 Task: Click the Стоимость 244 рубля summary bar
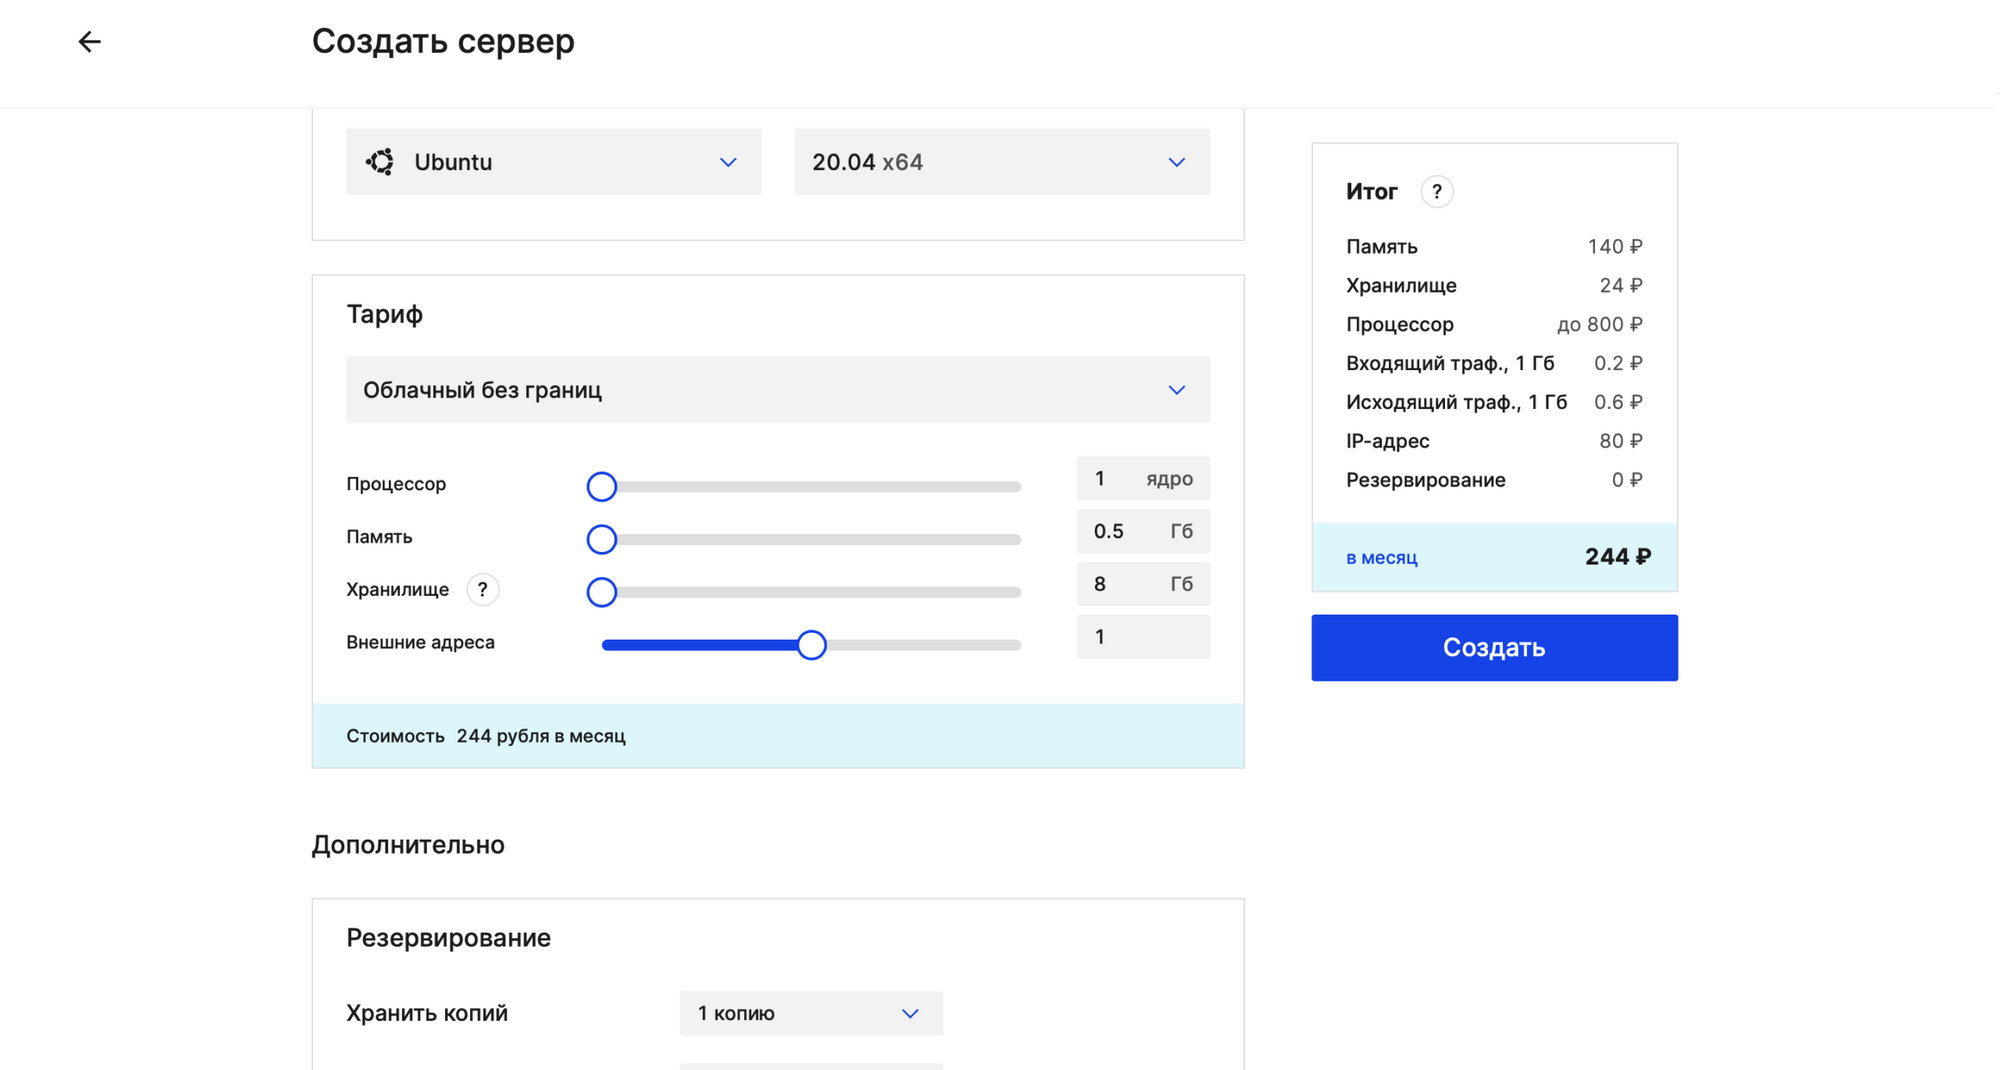[777, 736]
